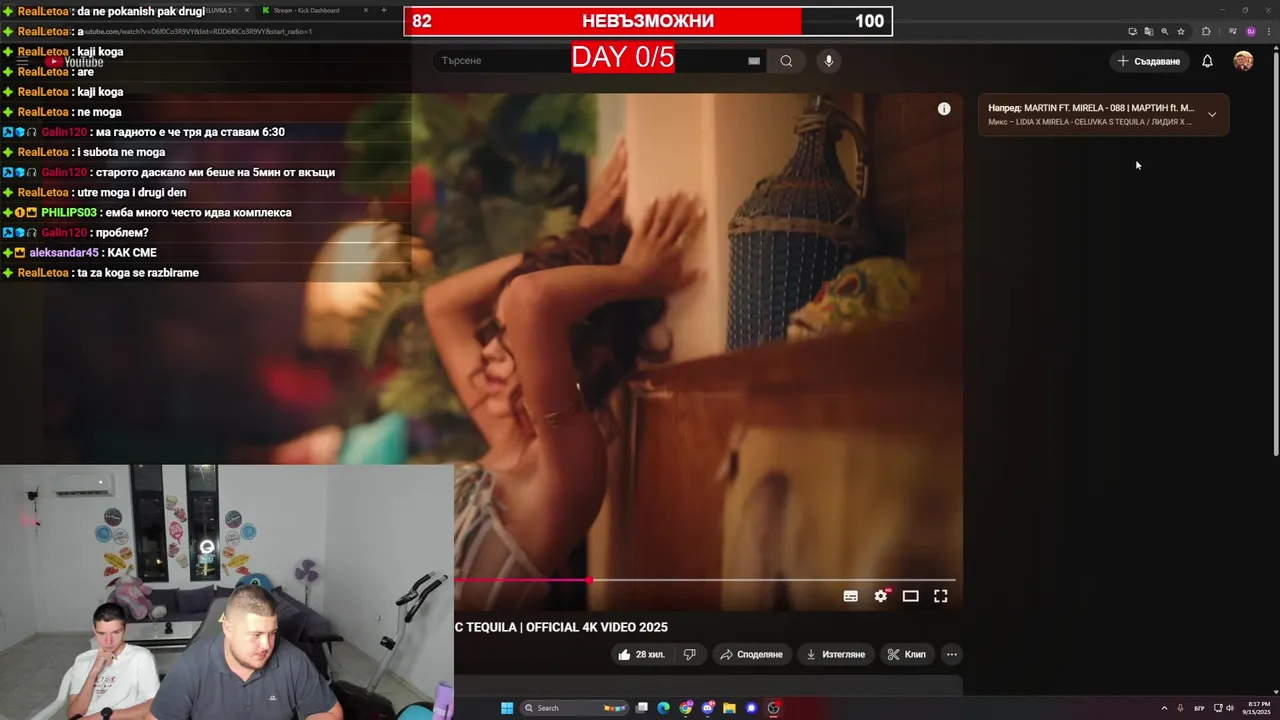This screenshot has width=1280, height=720.
Task: Click chat message 'ta za koga se razbirame'
Action: pos(138,273)
